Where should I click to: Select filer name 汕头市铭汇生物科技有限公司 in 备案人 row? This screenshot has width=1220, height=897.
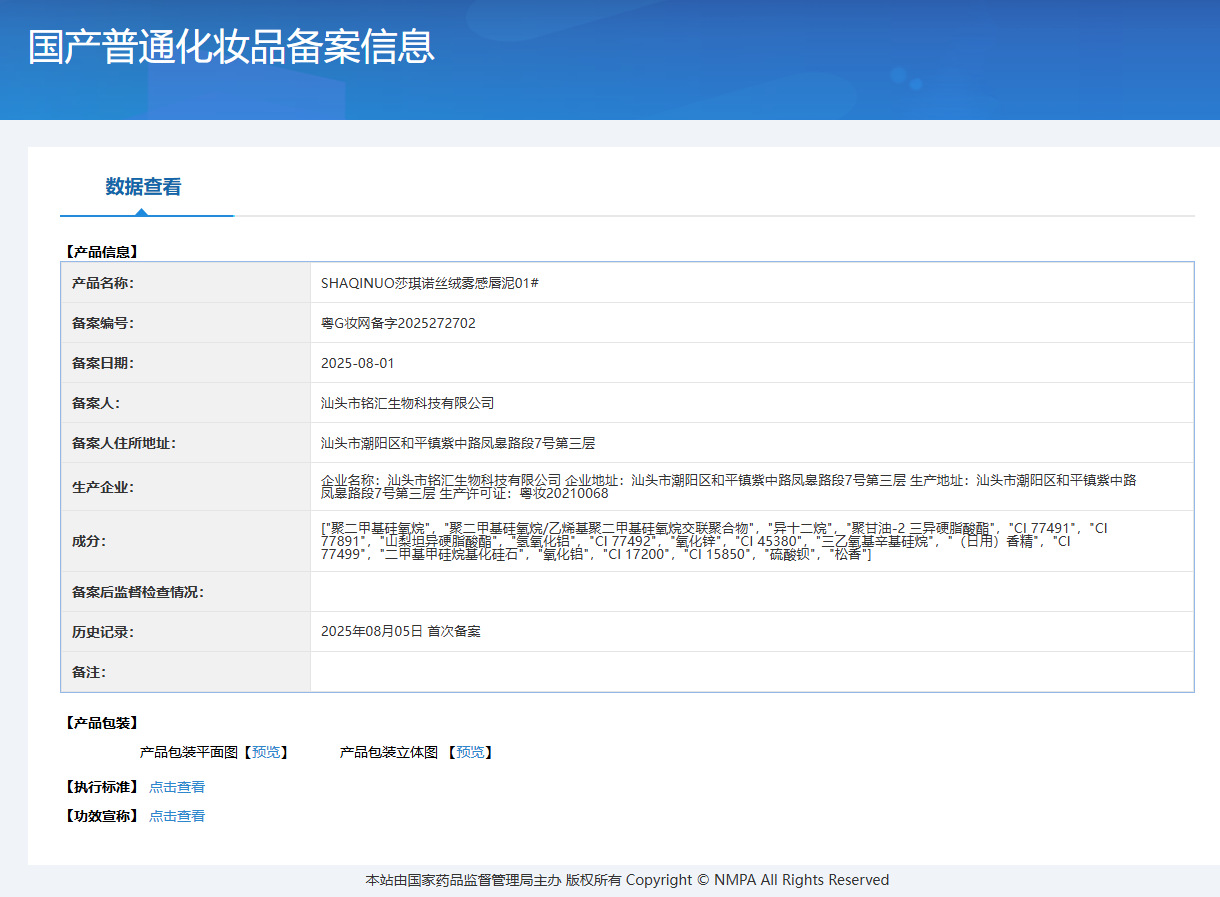408,403
